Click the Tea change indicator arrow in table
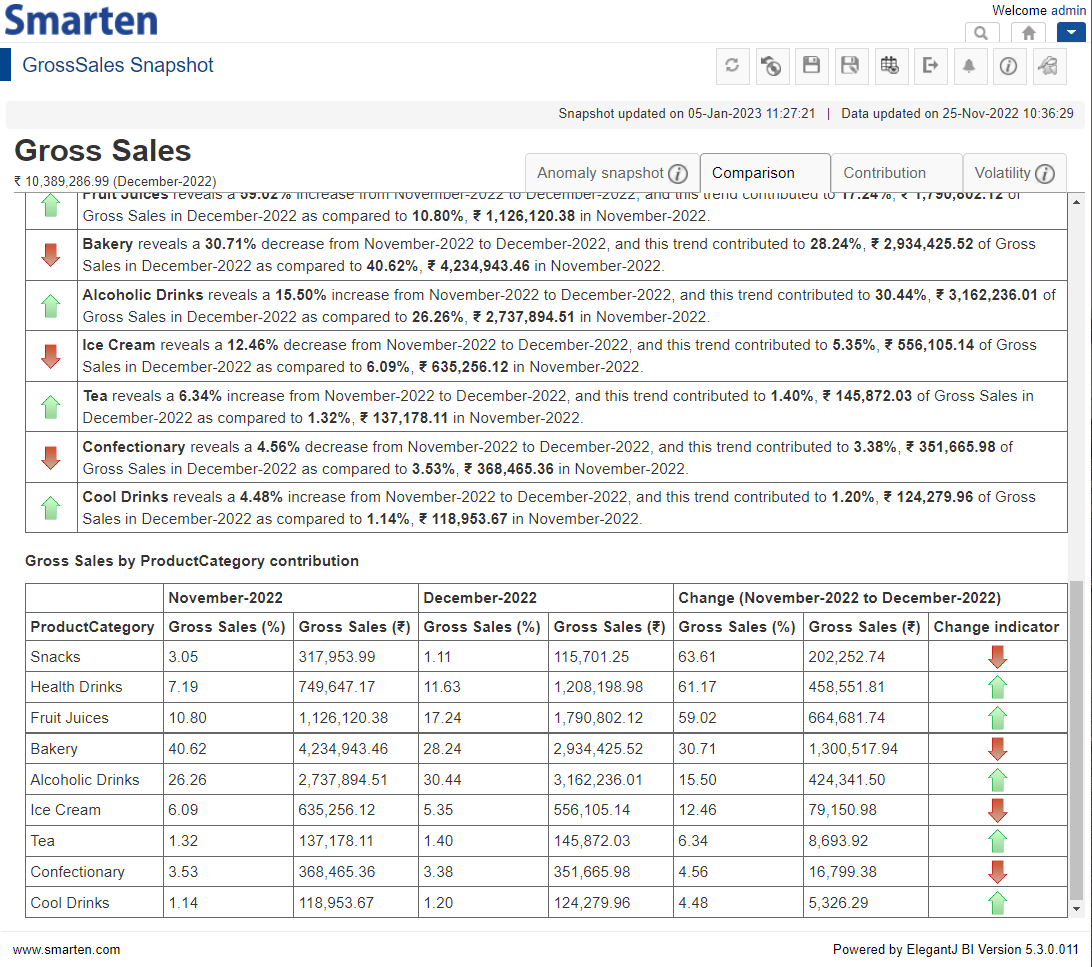 (x=997, y=841)
